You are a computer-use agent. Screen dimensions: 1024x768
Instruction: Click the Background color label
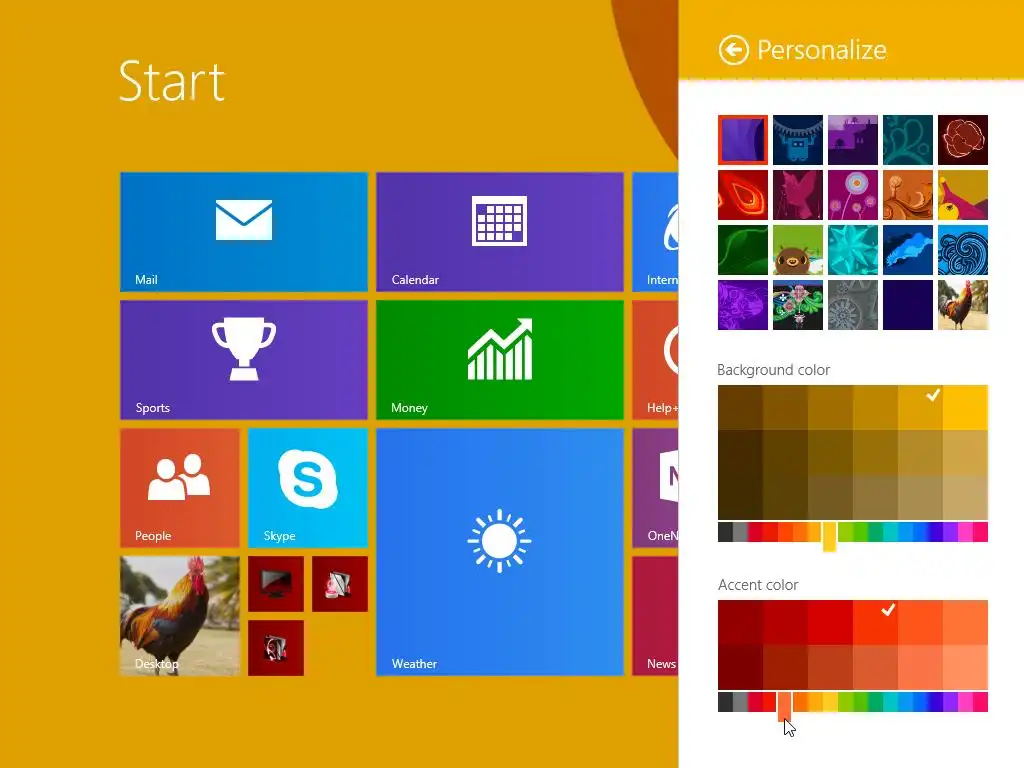[773, 370]
